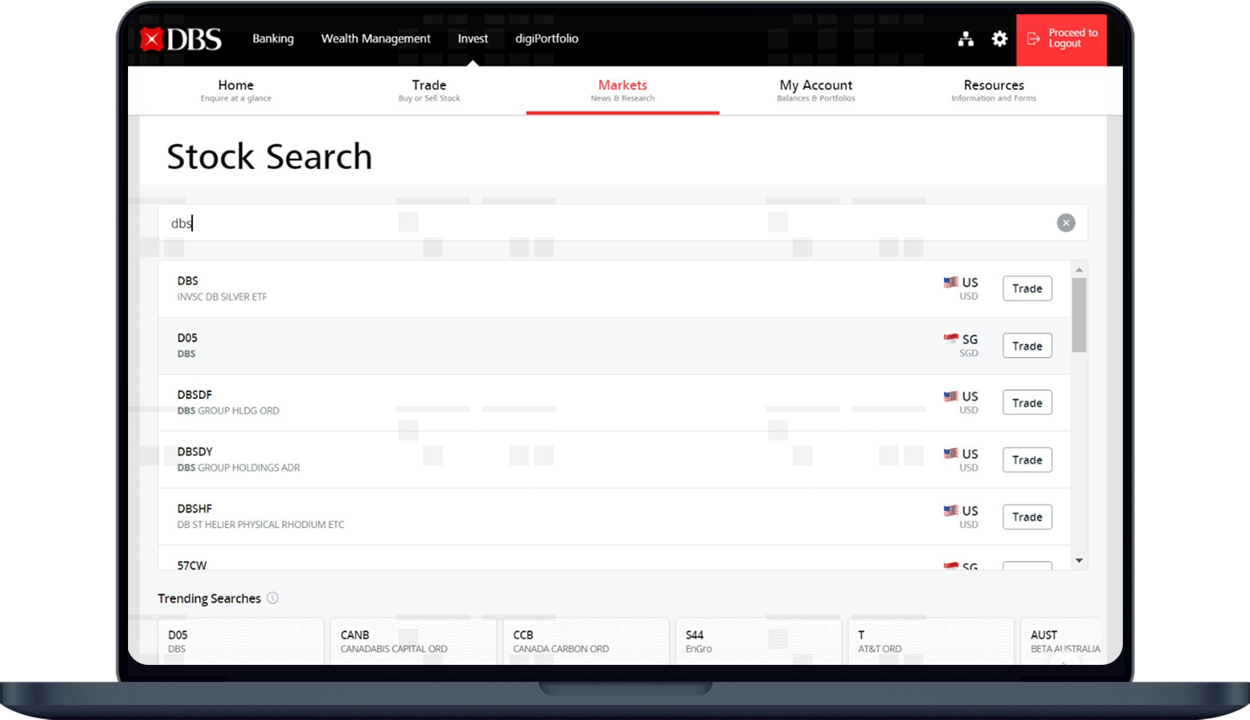This screenshot has height=720, width=1250.
Task: Select DBSDF result row
Action: (614, 403)
